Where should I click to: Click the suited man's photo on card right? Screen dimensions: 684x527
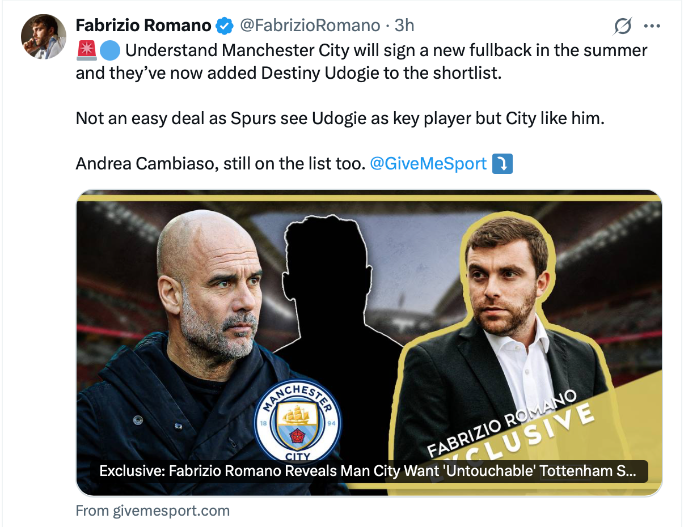pyautogui.click(x=500, y=320)
